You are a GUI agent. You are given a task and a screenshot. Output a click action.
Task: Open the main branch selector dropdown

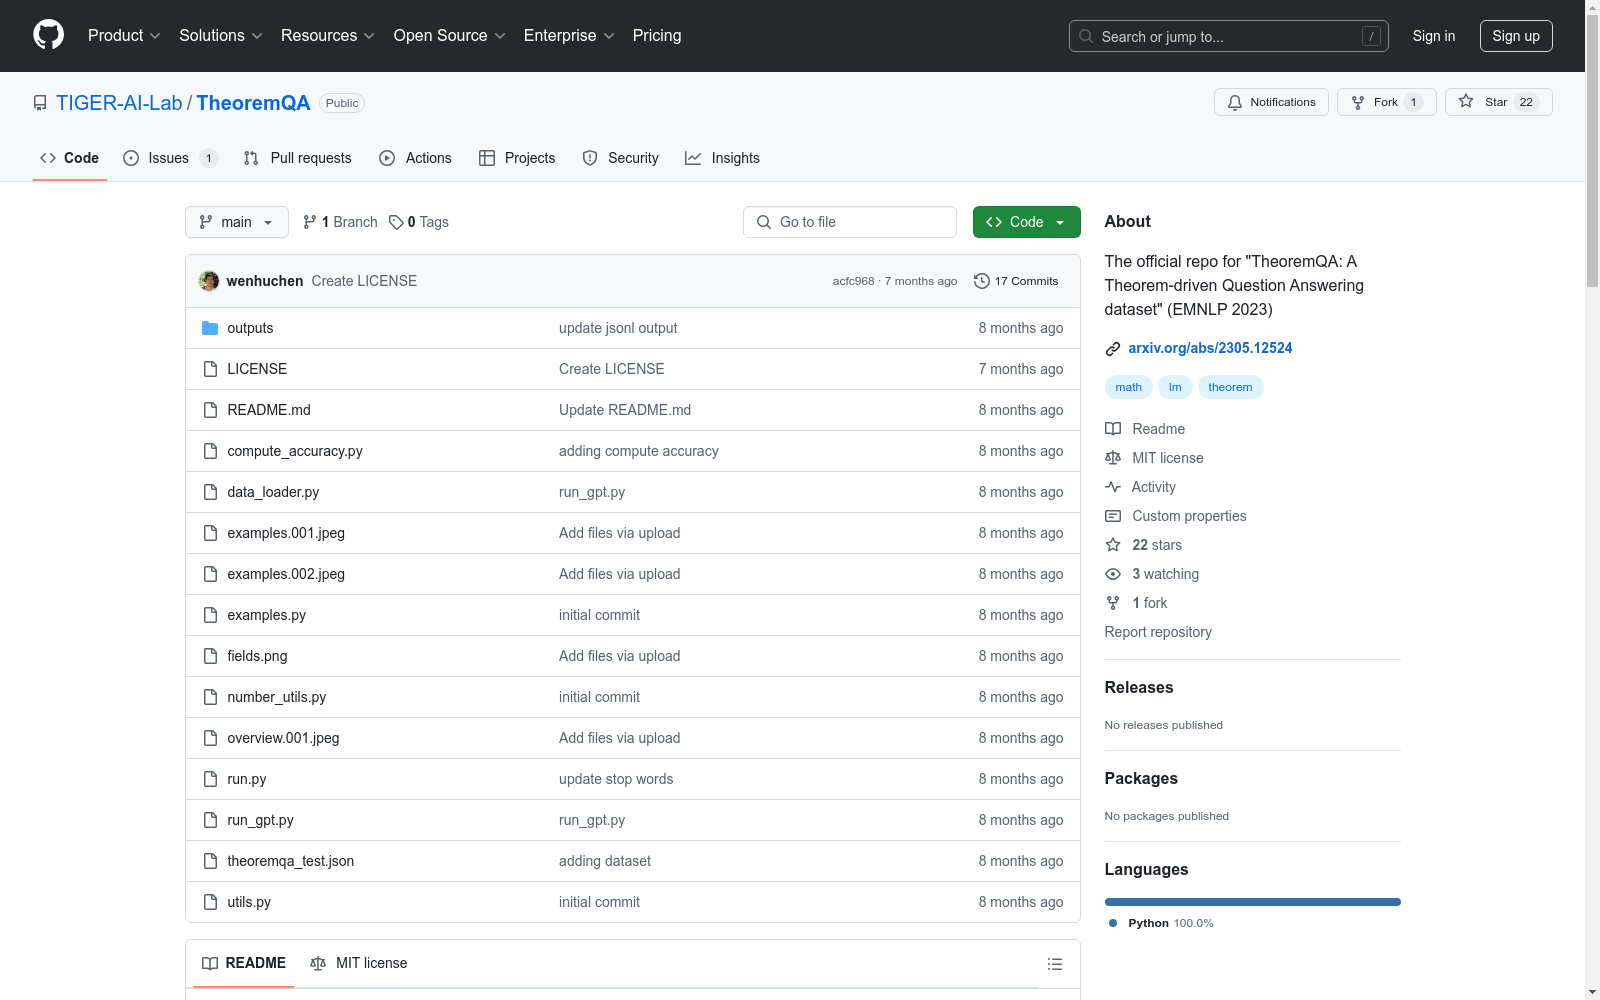(x=237, y=222)
